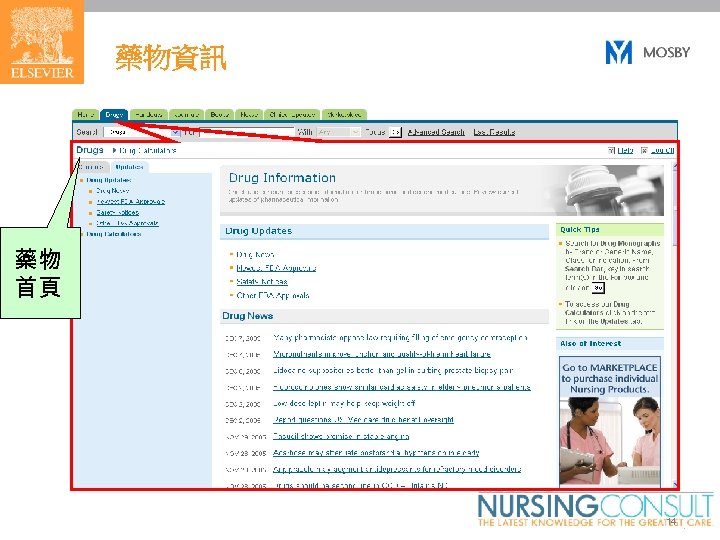The image size is (720, 540).
Task: Click the medicine bottles header image
Action: click(611, 190)
